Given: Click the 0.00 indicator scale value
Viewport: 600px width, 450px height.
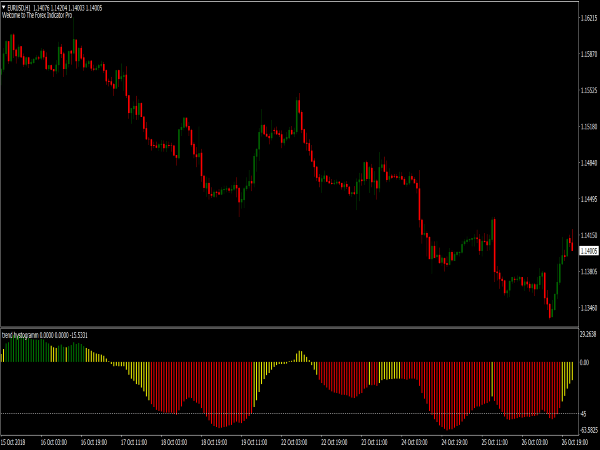Looking at the screenshot, I should pyautogui.click(x=584, y=362).
